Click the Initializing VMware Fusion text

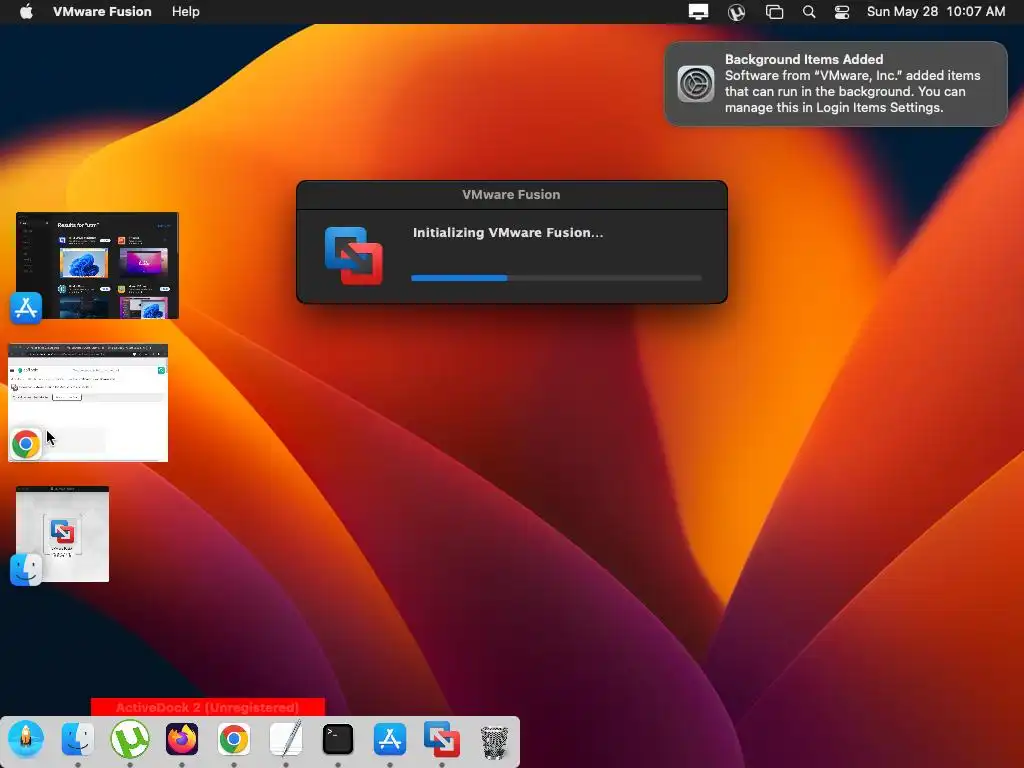pyautogui.click(x=507, y=232)
